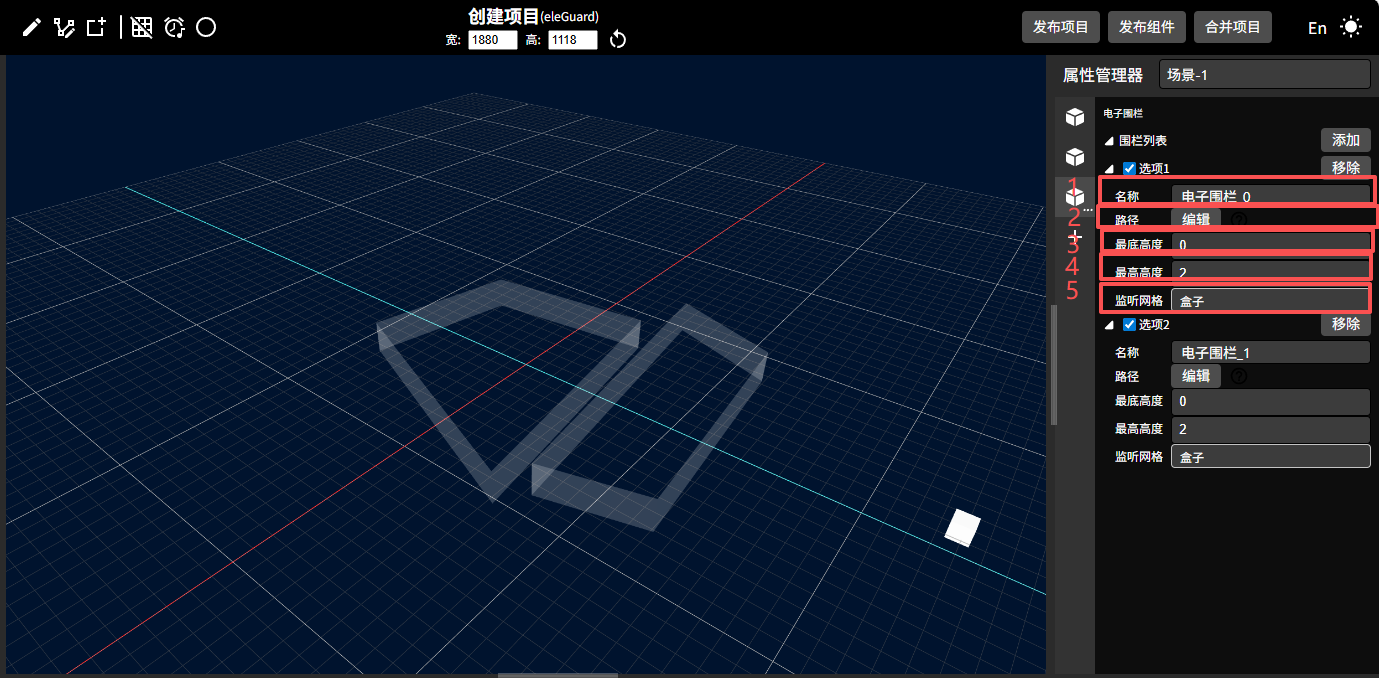Click the circle icon in top toolbar
Image resolution: width=1379 pixels, height=678 pixels.
tap(206, 27)
